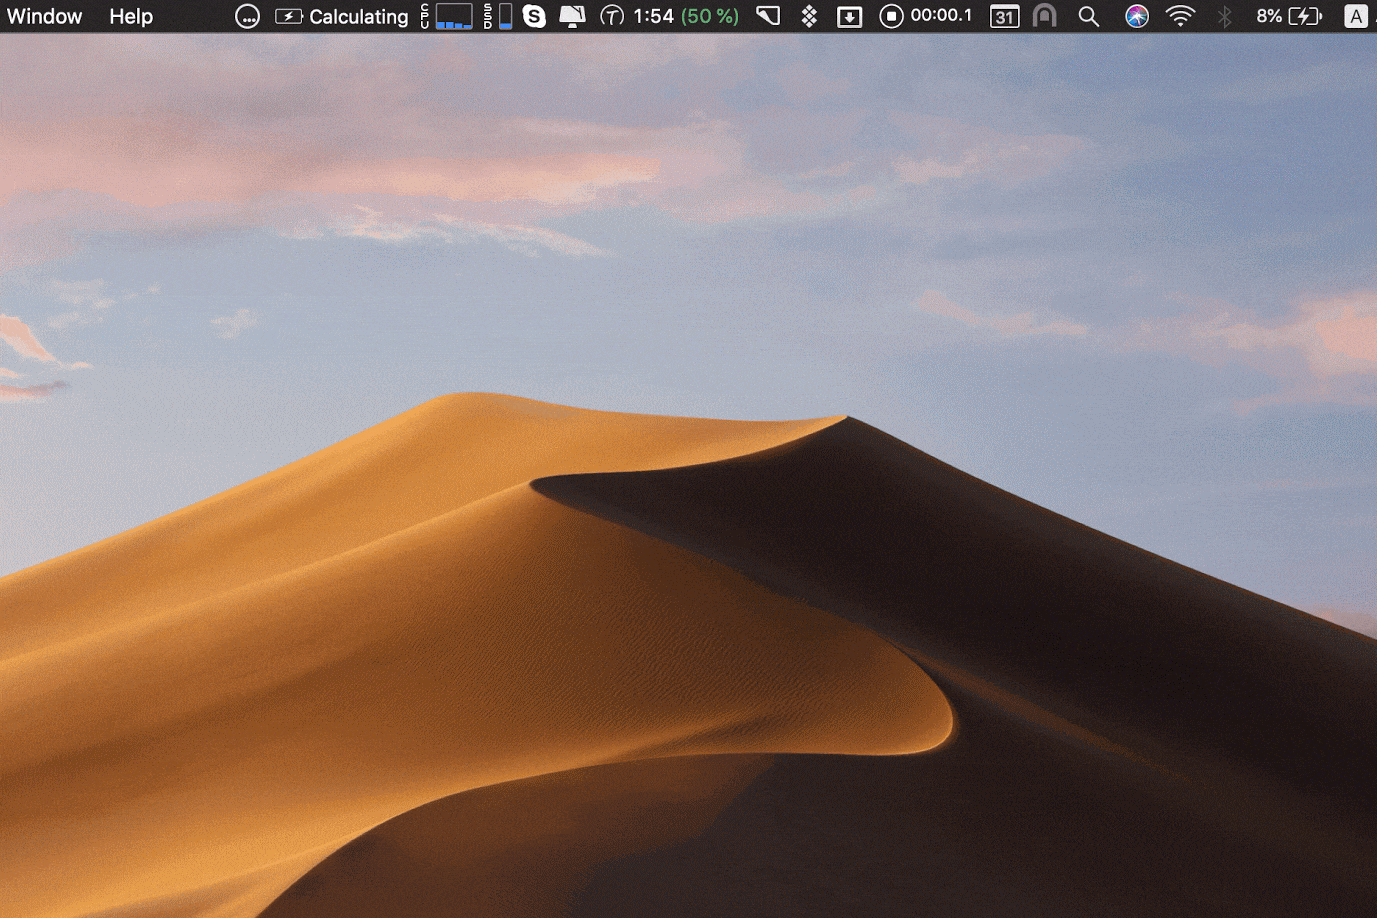Open the SSD disk usage indicator
Viewport: 1377px width, 918px height.
click(498, 16)
